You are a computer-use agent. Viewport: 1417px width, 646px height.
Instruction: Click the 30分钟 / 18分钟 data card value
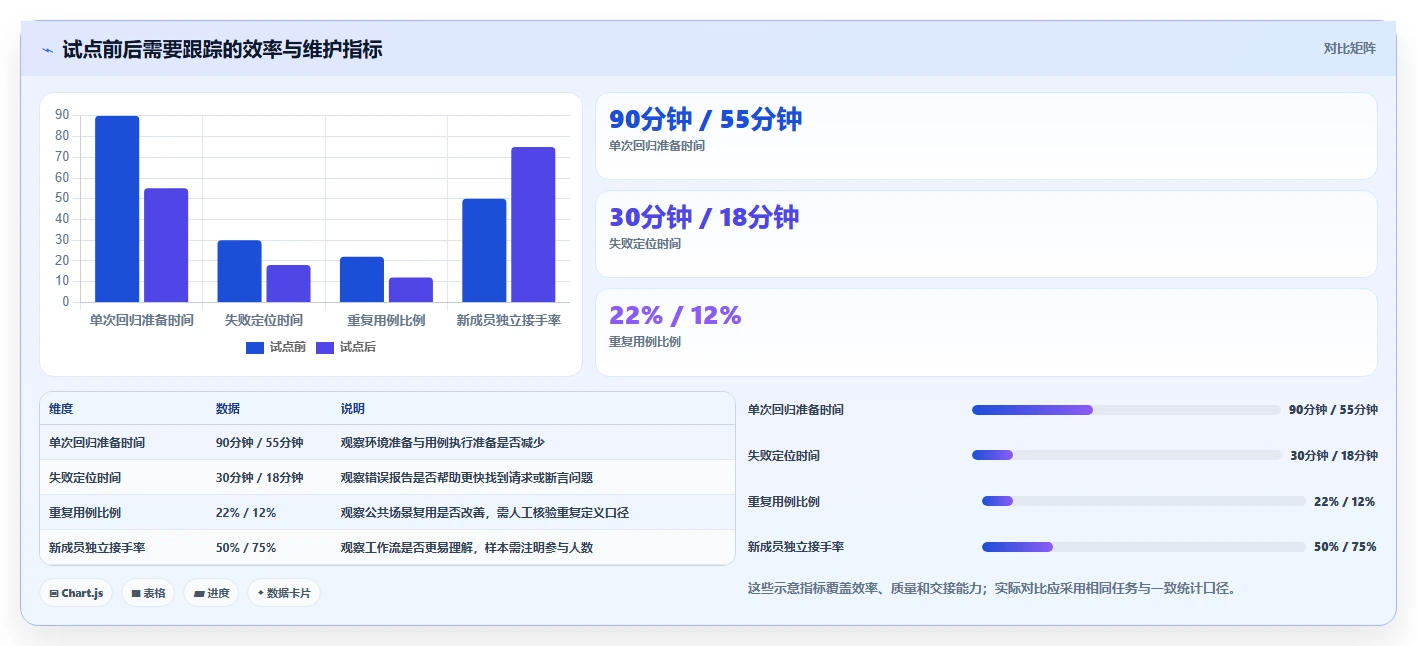click(704, 217)
